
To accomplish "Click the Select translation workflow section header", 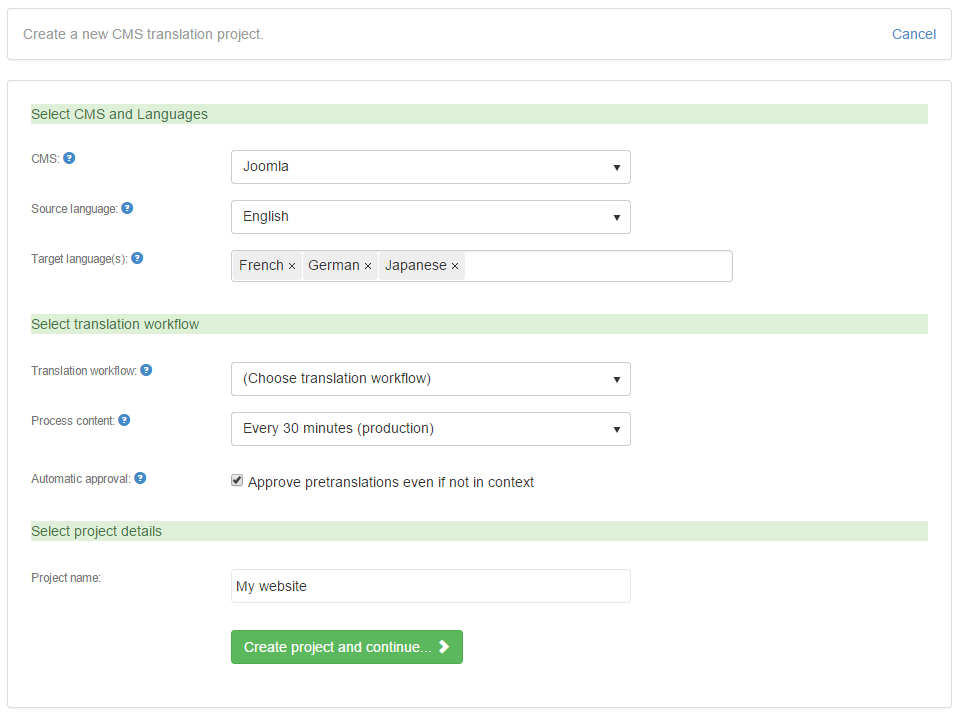I will [115, 324].
